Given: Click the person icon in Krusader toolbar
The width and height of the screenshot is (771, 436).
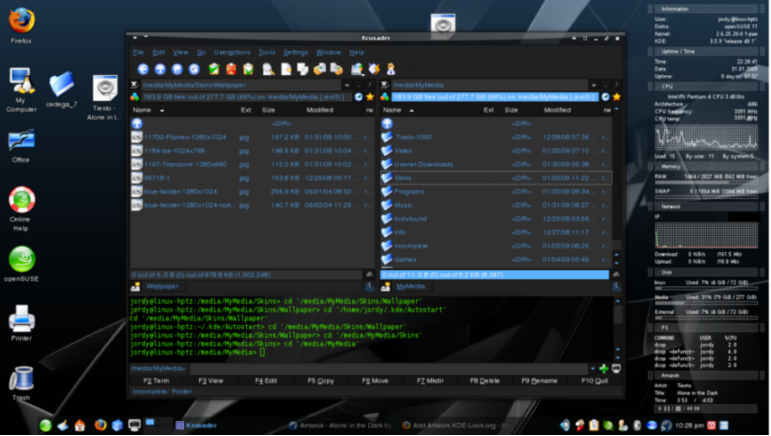Looking at the screenshot, I should pyautogui.click(x=391, y=69).
